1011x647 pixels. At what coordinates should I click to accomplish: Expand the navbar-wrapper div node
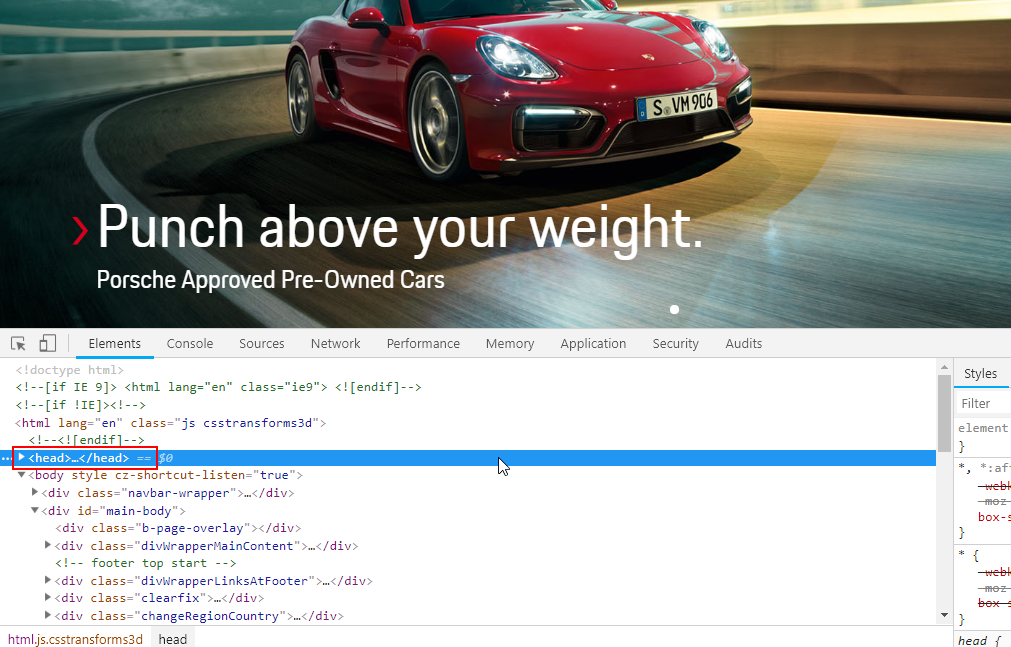[x=34, y=492]
